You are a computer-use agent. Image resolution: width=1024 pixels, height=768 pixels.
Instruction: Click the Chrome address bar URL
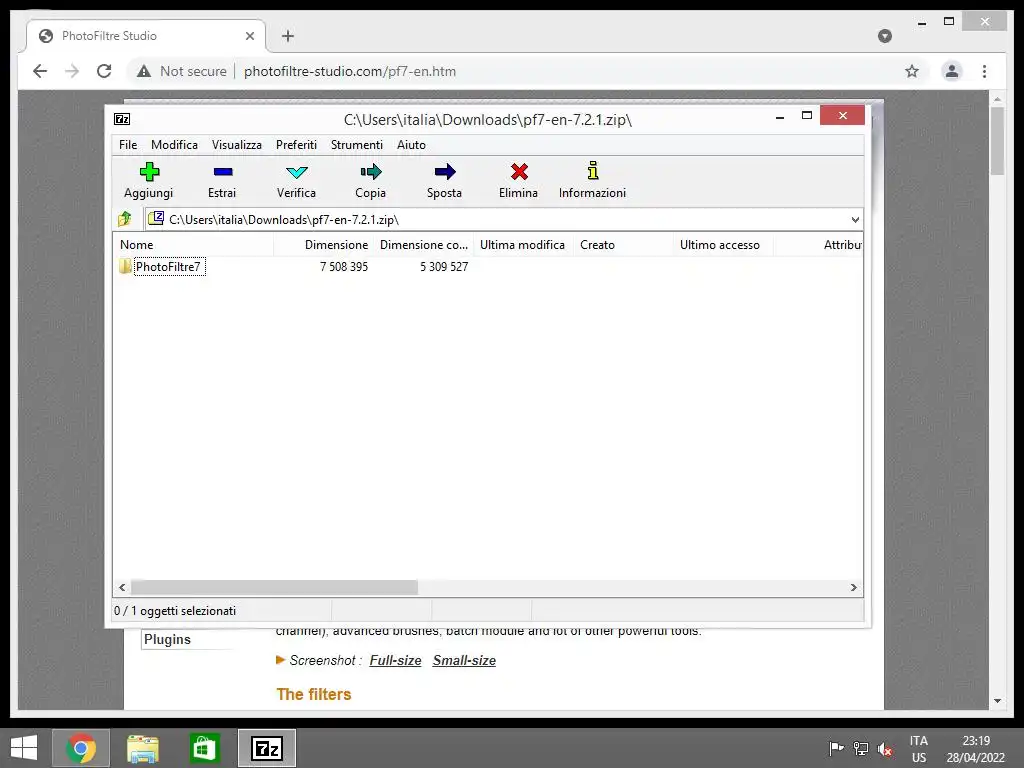point(350,71)
